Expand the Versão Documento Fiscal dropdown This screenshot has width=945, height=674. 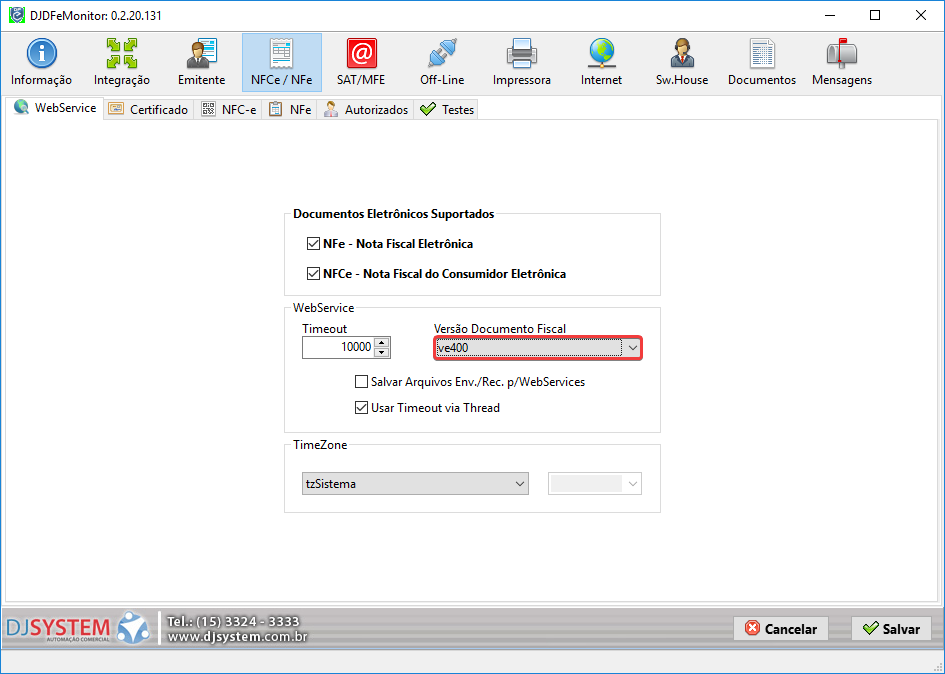click(632, 348)
